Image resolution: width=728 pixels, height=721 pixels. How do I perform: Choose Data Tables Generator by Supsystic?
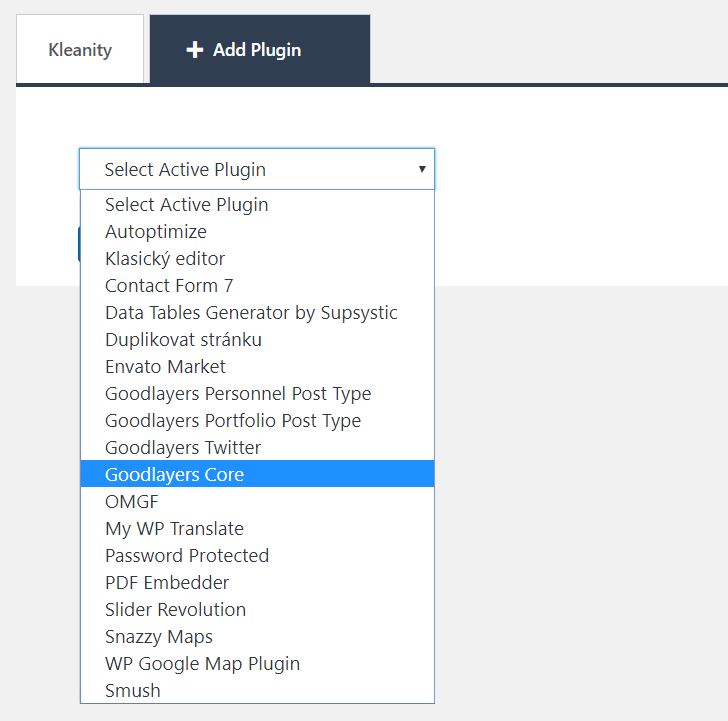pyautogui.click(x=257, y=312)
